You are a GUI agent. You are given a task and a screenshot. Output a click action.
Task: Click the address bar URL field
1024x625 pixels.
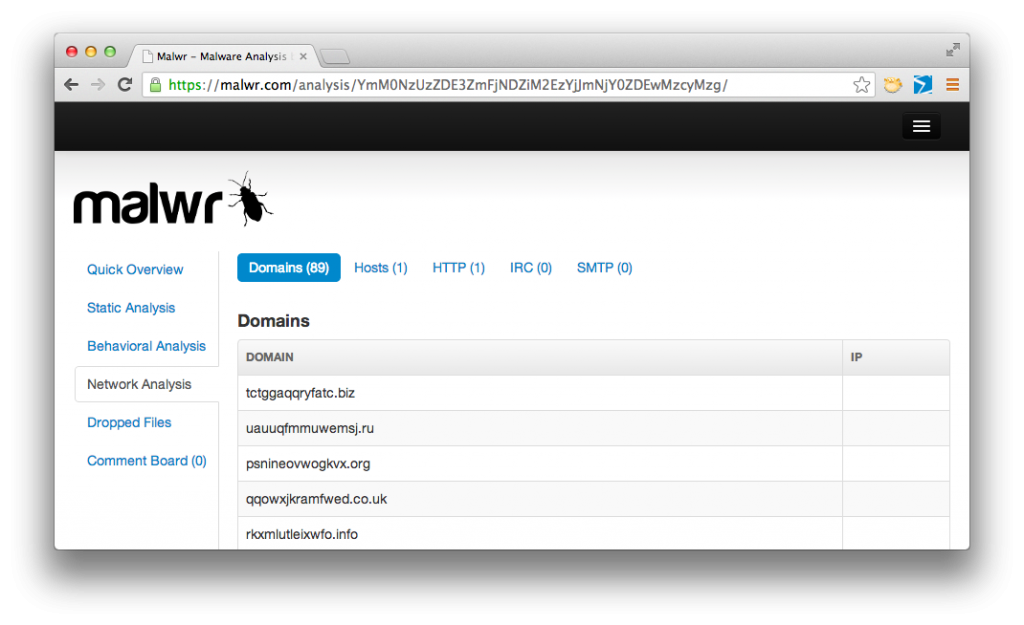(509, 85)
